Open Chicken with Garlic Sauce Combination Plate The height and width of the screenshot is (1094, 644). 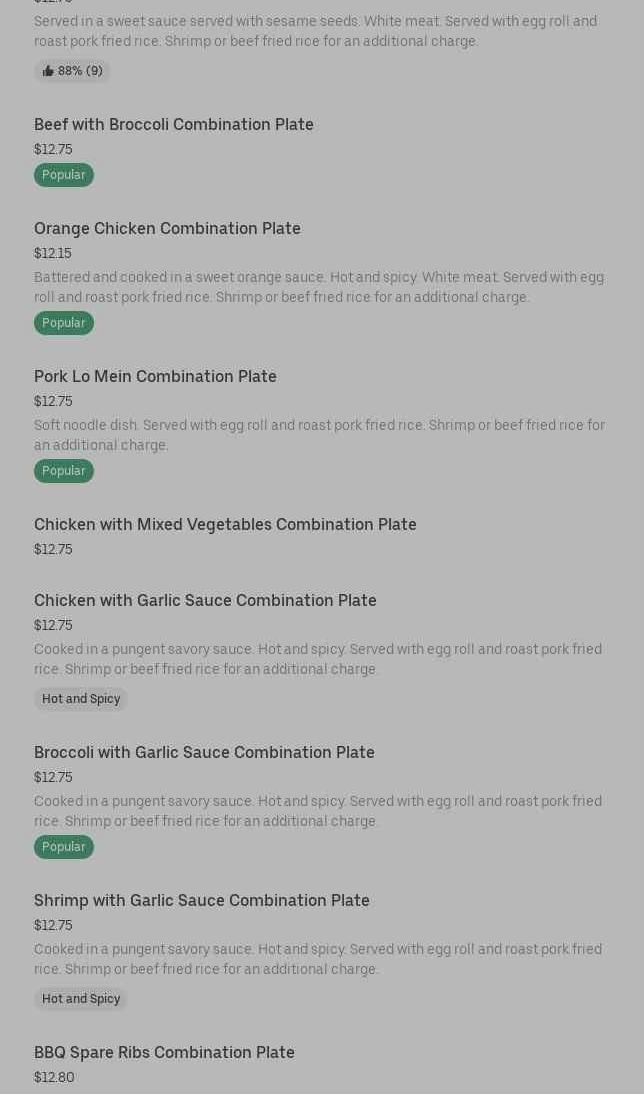point(205,600)
